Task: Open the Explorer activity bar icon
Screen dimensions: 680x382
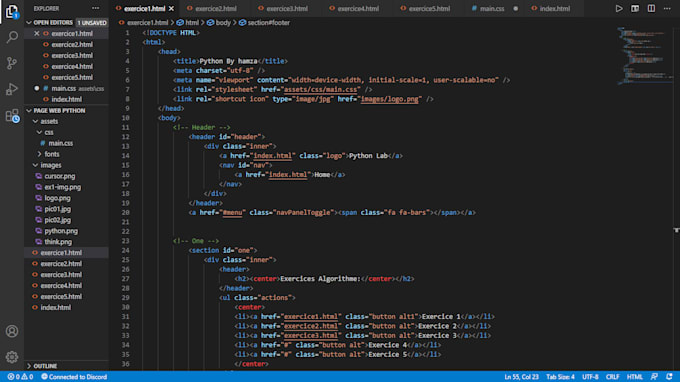Action: click(x=12, y=11)
